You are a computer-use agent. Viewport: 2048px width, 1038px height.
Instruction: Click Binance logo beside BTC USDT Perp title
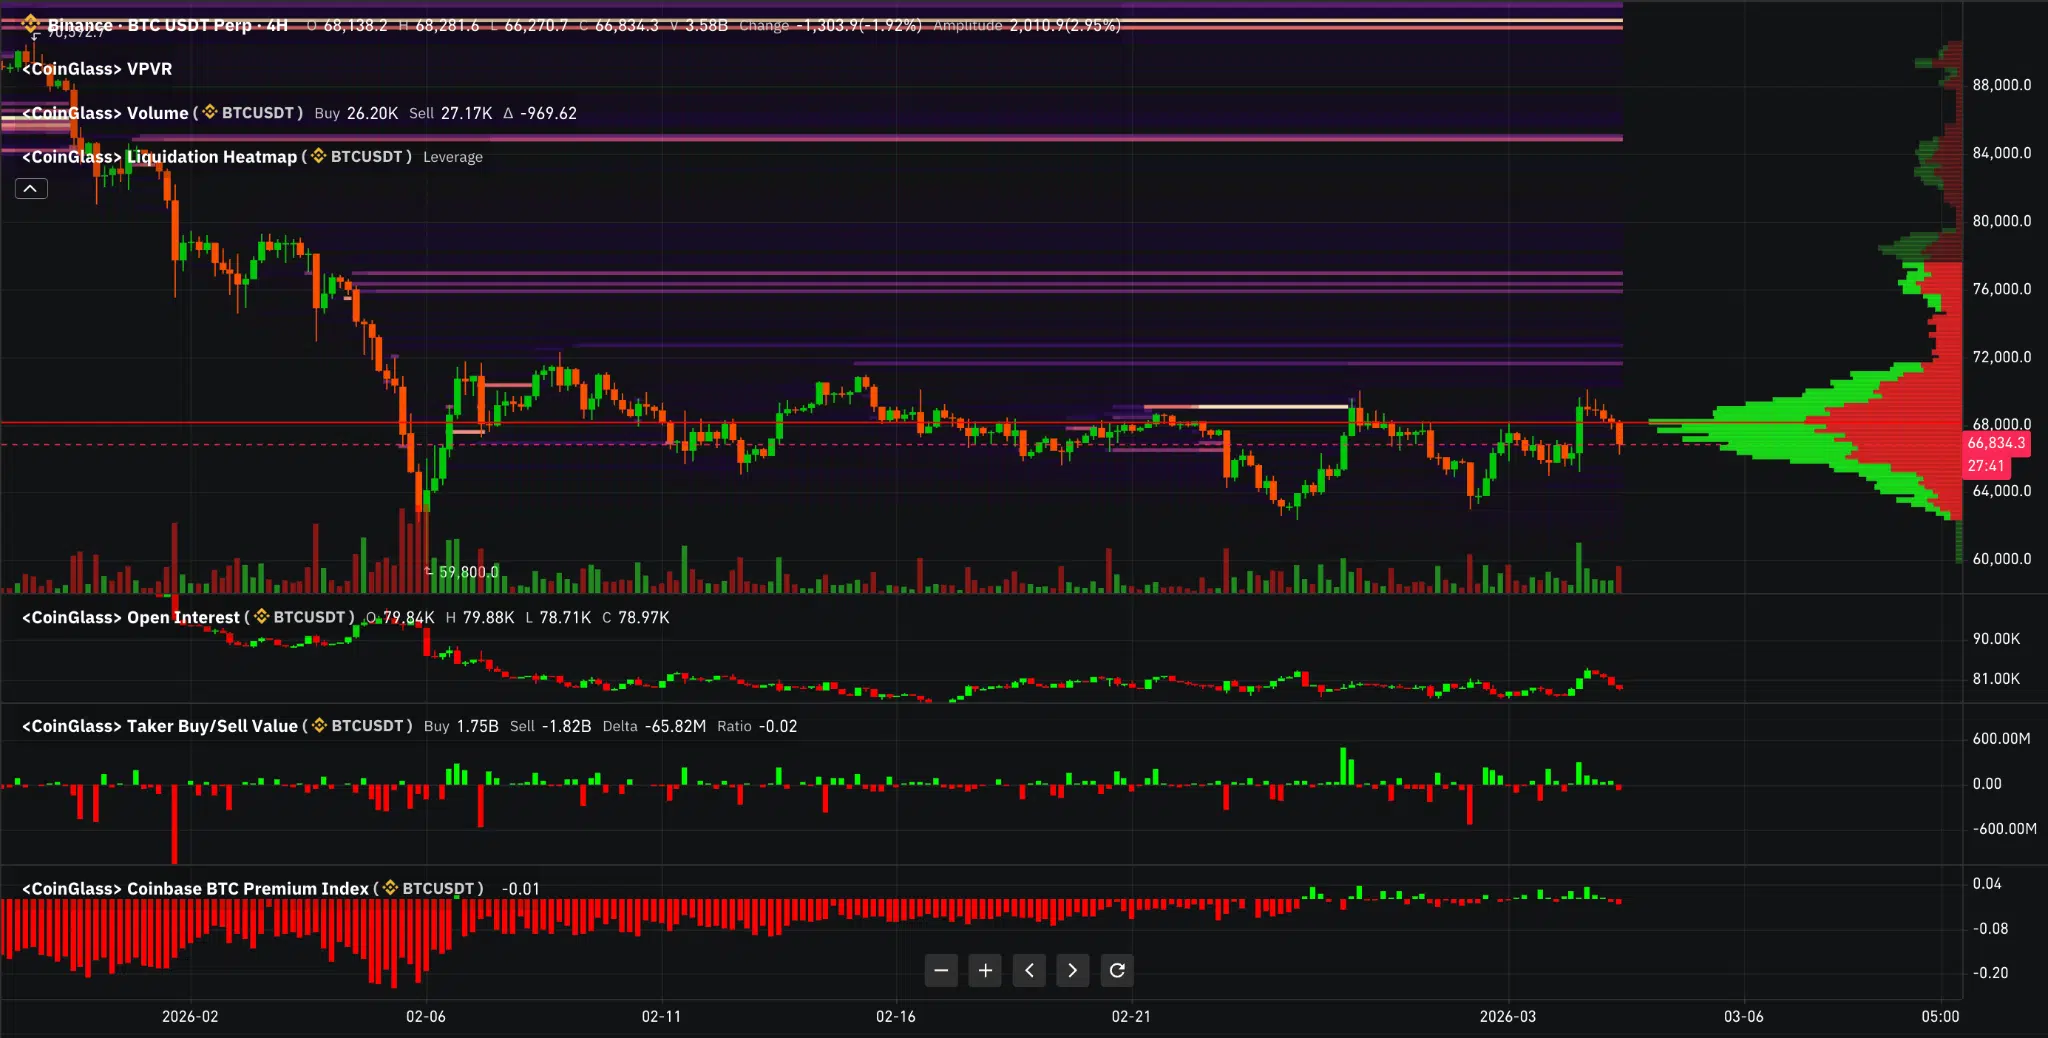(31, 24)
